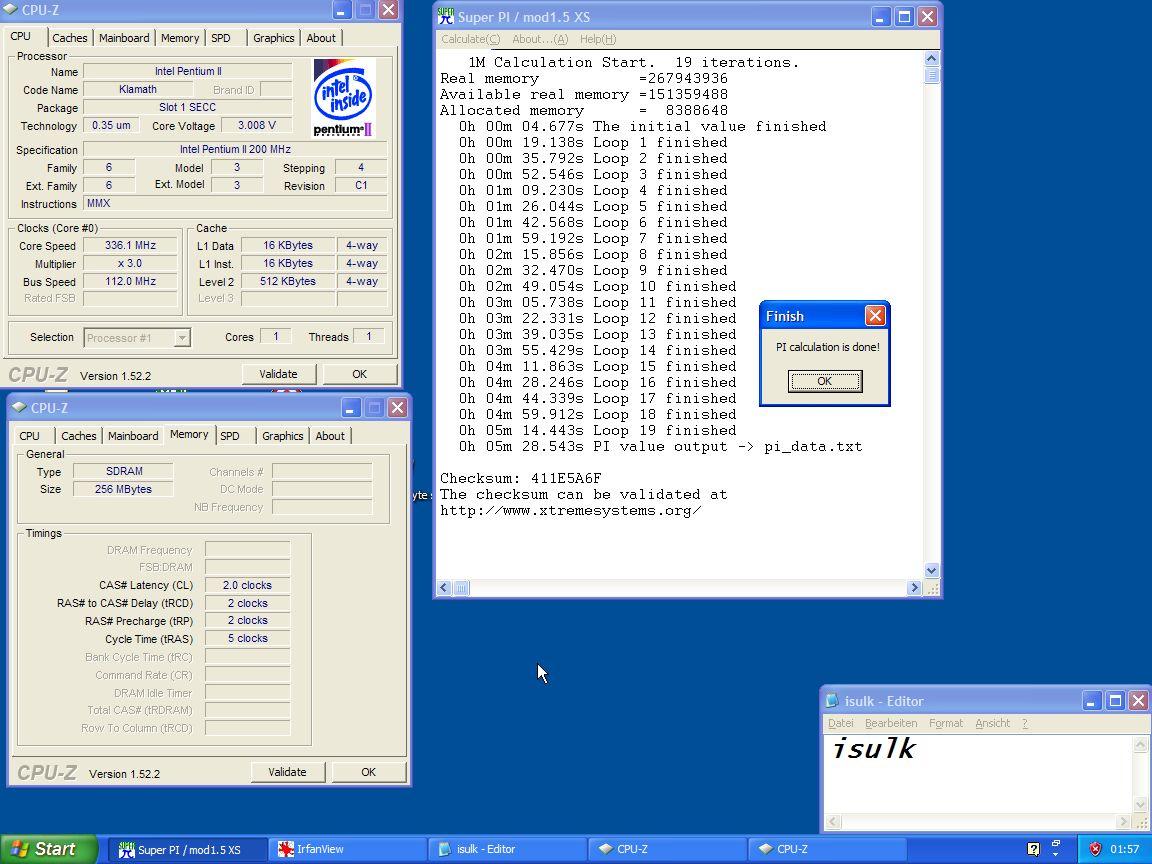This screenshot has width=1152, height=864.
Task: Click Validate in the lower CPU-Z window
Action: pos(287,772)
